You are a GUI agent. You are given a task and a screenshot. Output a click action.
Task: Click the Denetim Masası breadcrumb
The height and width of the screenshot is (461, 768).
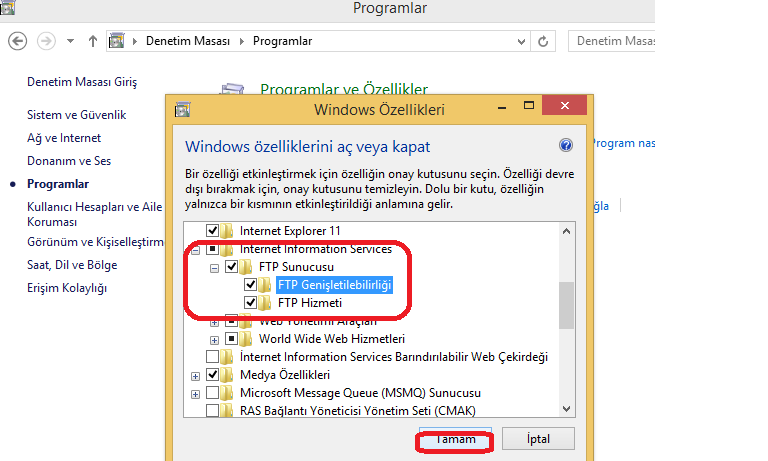click(x=188, y=41)
